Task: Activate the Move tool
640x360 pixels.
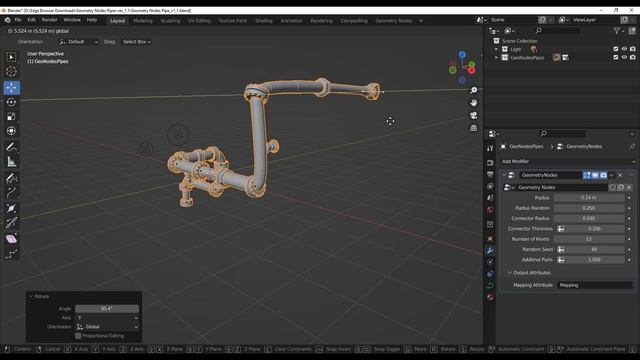Action: point(11,88)
